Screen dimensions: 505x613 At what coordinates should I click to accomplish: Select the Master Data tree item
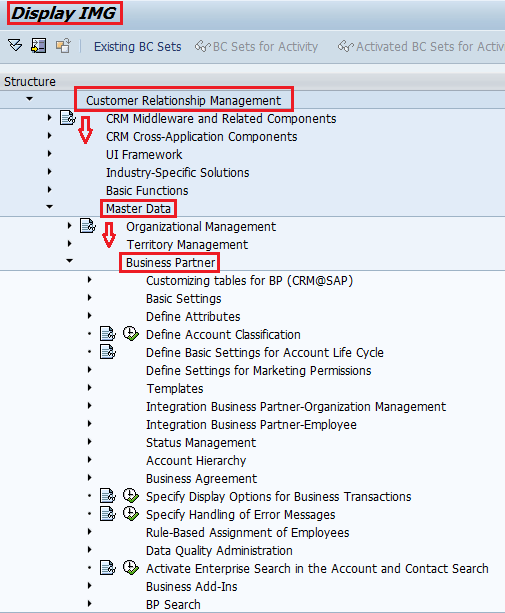(x=138, y=208)
